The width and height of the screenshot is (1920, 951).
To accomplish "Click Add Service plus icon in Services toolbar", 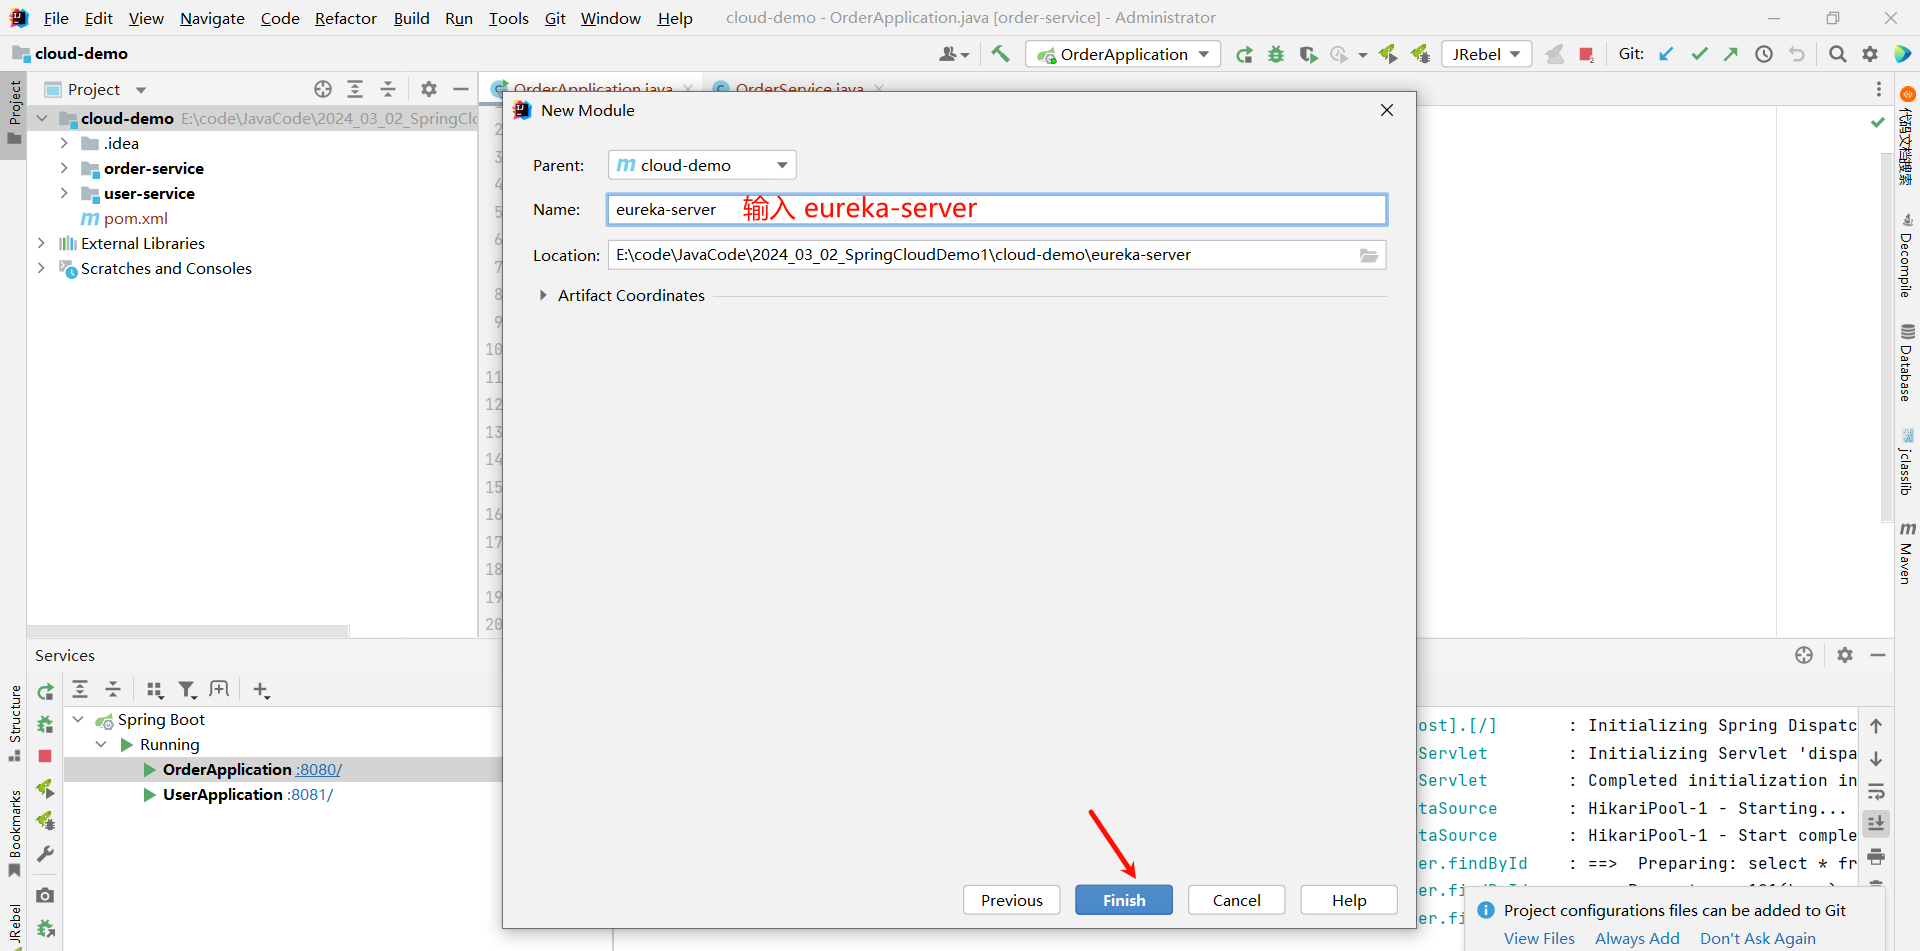I will 261,689.
